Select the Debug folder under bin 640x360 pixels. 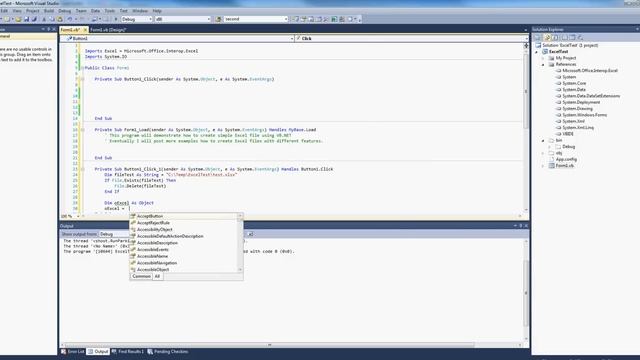568,147
